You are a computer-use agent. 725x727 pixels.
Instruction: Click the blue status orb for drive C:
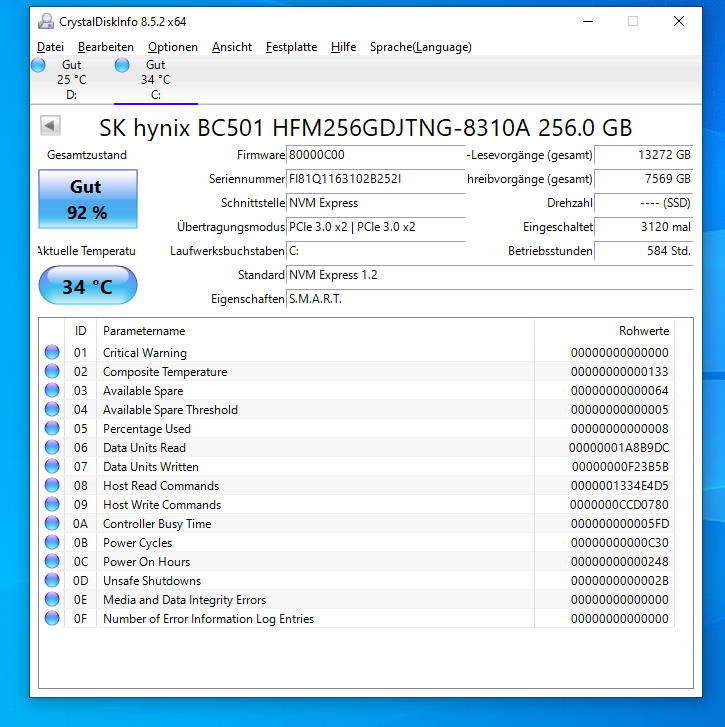point(122,65)
